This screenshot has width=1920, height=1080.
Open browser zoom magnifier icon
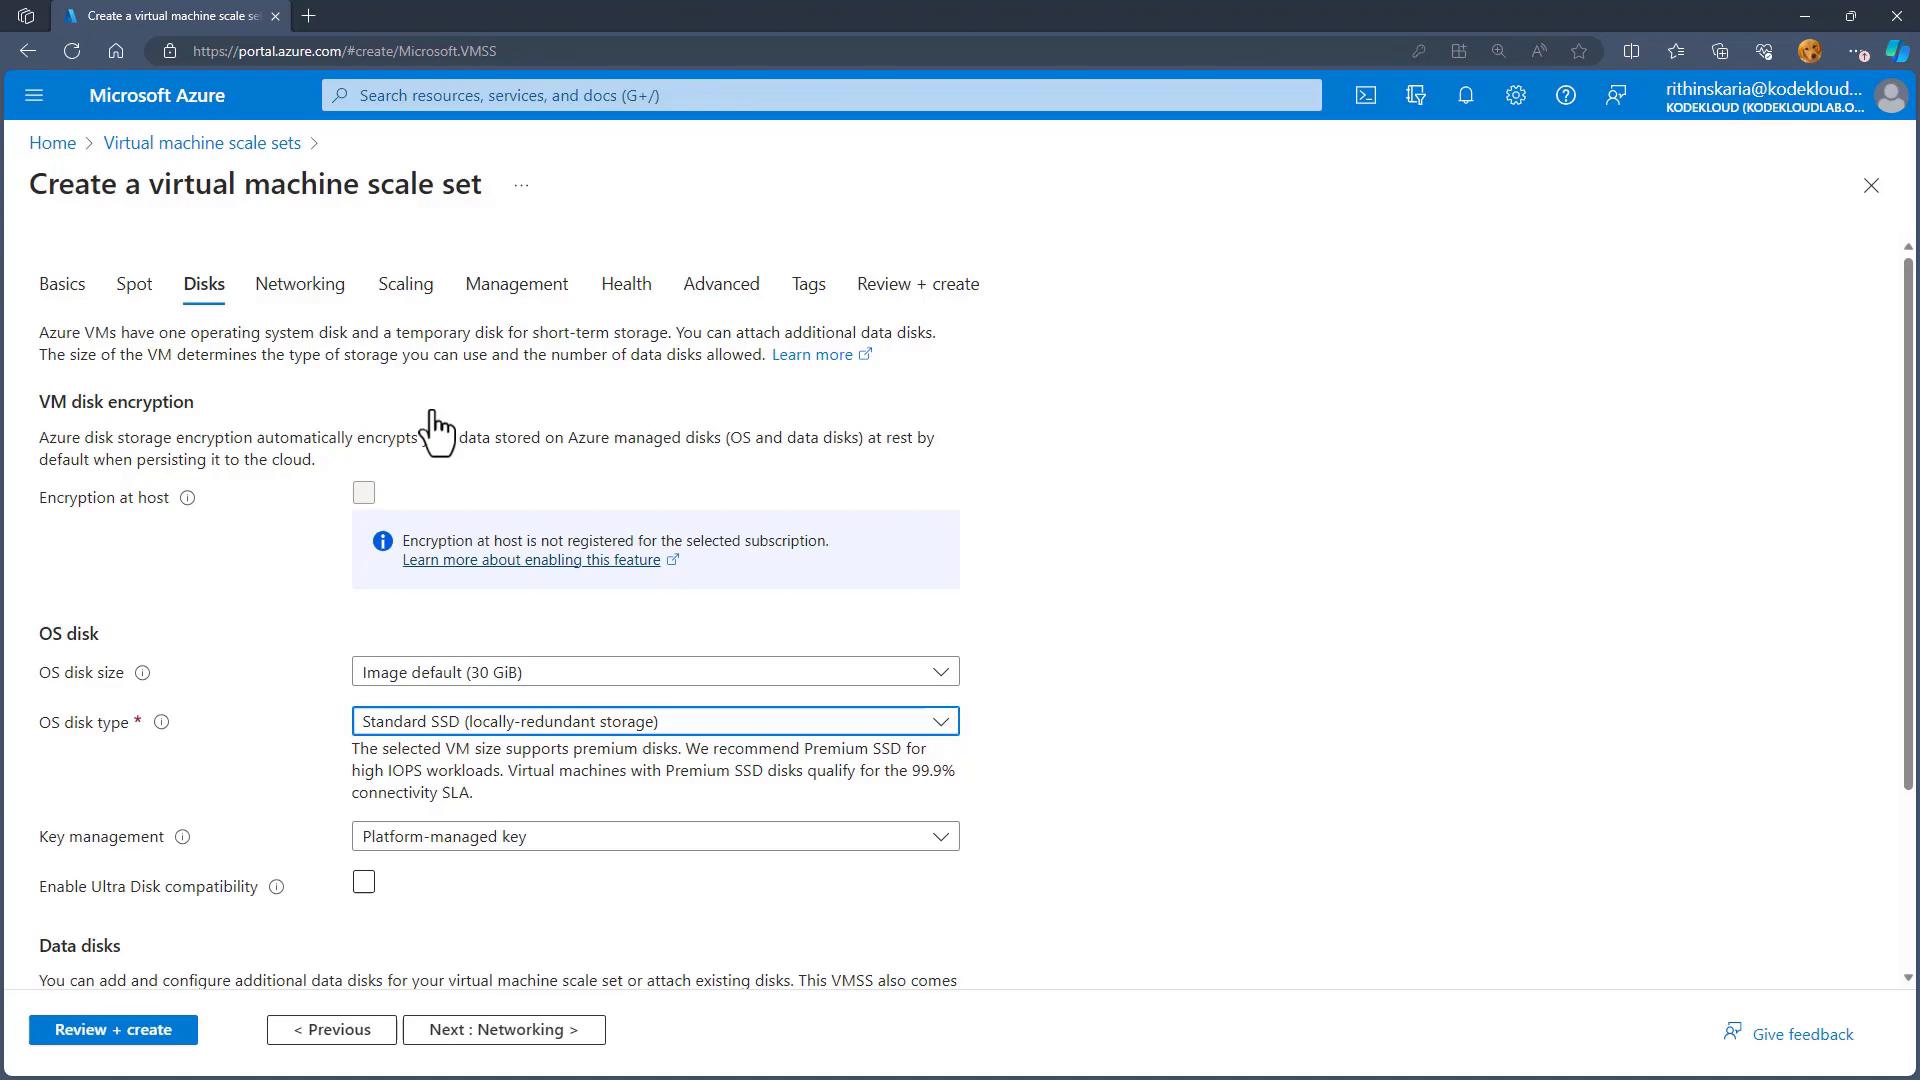point(1498,51)
